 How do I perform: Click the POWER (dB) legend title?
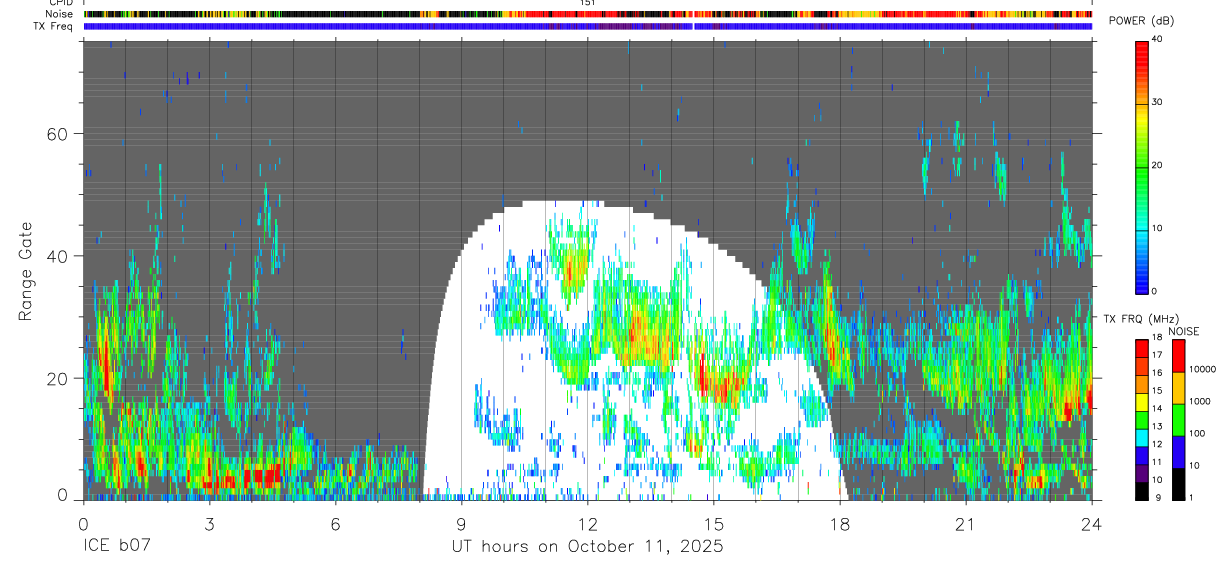[x=1141, y=22]
